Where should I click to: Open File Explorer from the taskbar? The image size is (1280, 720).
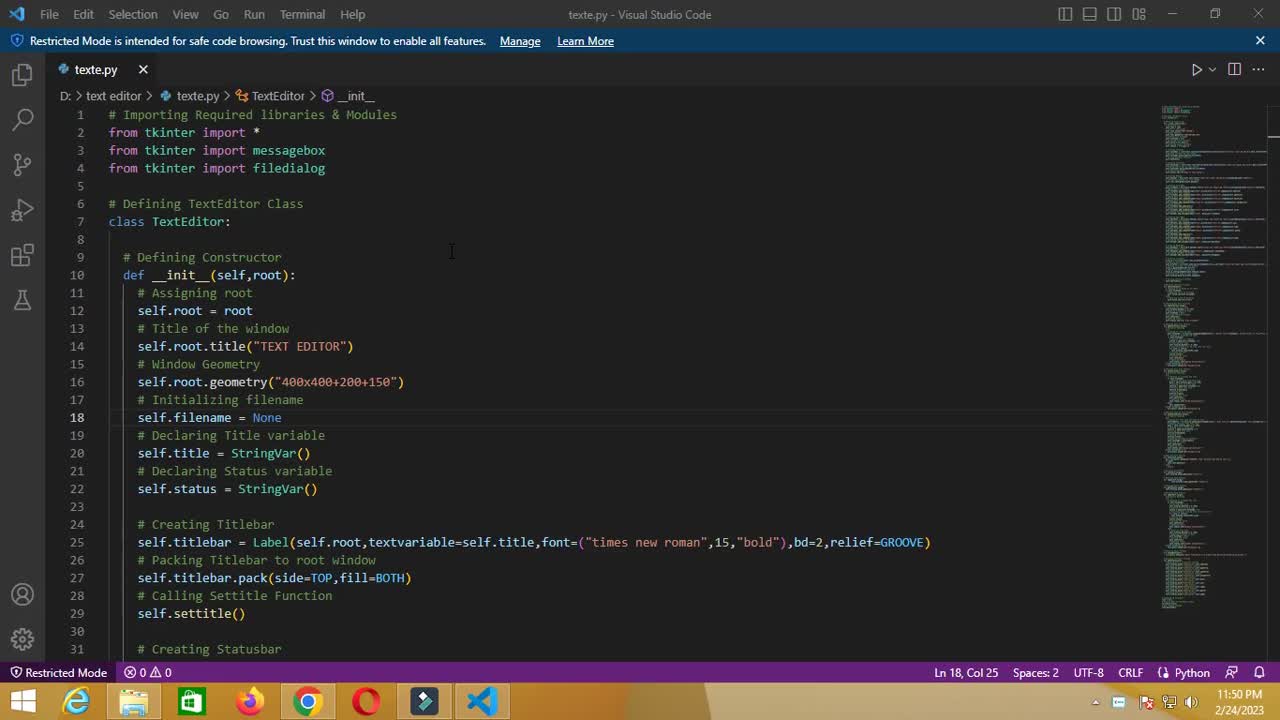(x=134, y=702)
